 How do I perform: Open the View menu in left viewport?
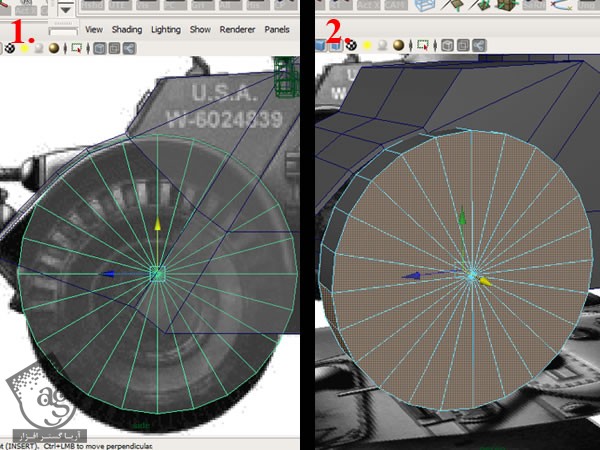pos(94,30)
